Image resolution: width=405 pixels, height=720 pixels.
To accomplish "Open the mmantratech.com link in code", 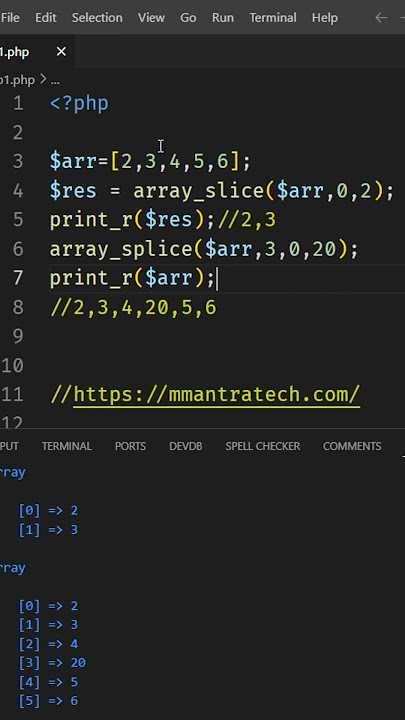I will [x=217, y=394].
